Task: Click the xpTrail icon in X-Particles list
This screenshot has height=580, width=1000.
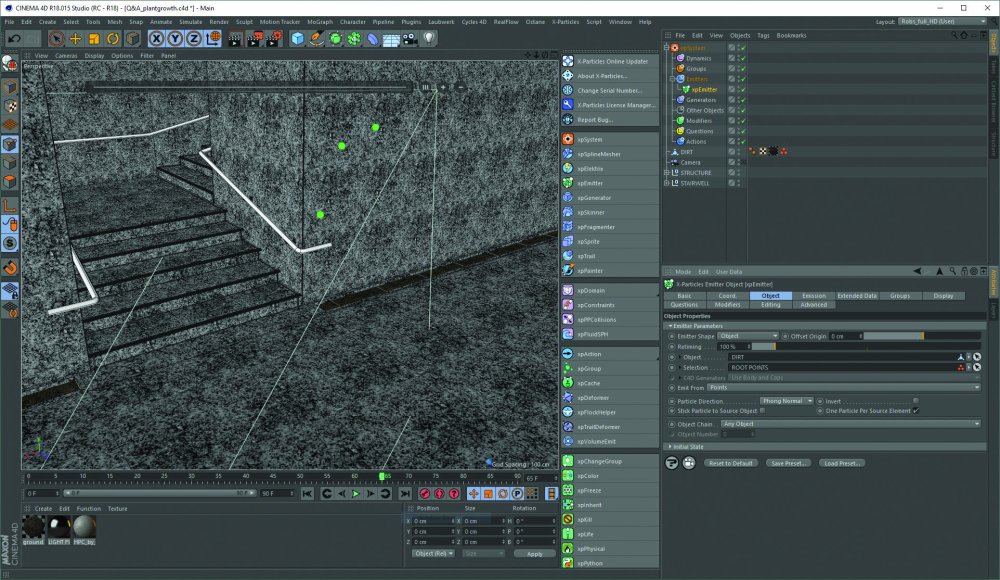Action: [x=568, y=256]
